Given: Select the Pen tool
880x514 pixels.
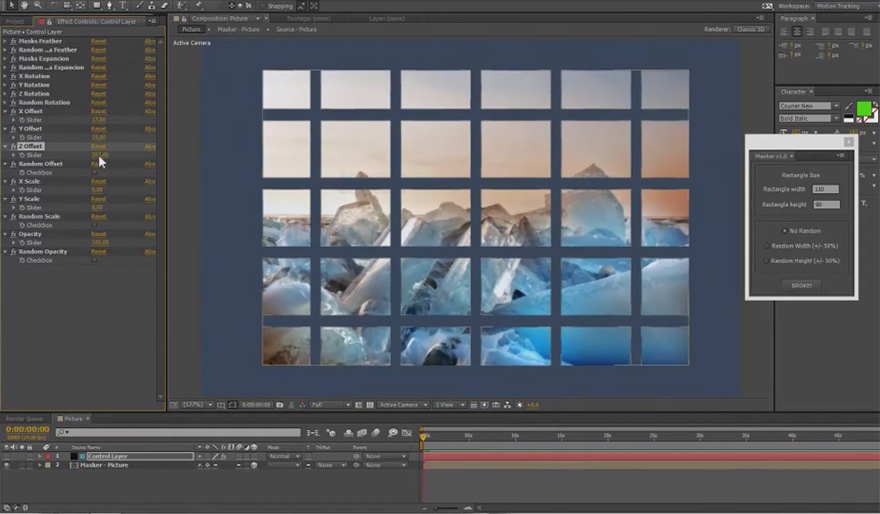Looking at the screenshot, I should pos(109,5).
